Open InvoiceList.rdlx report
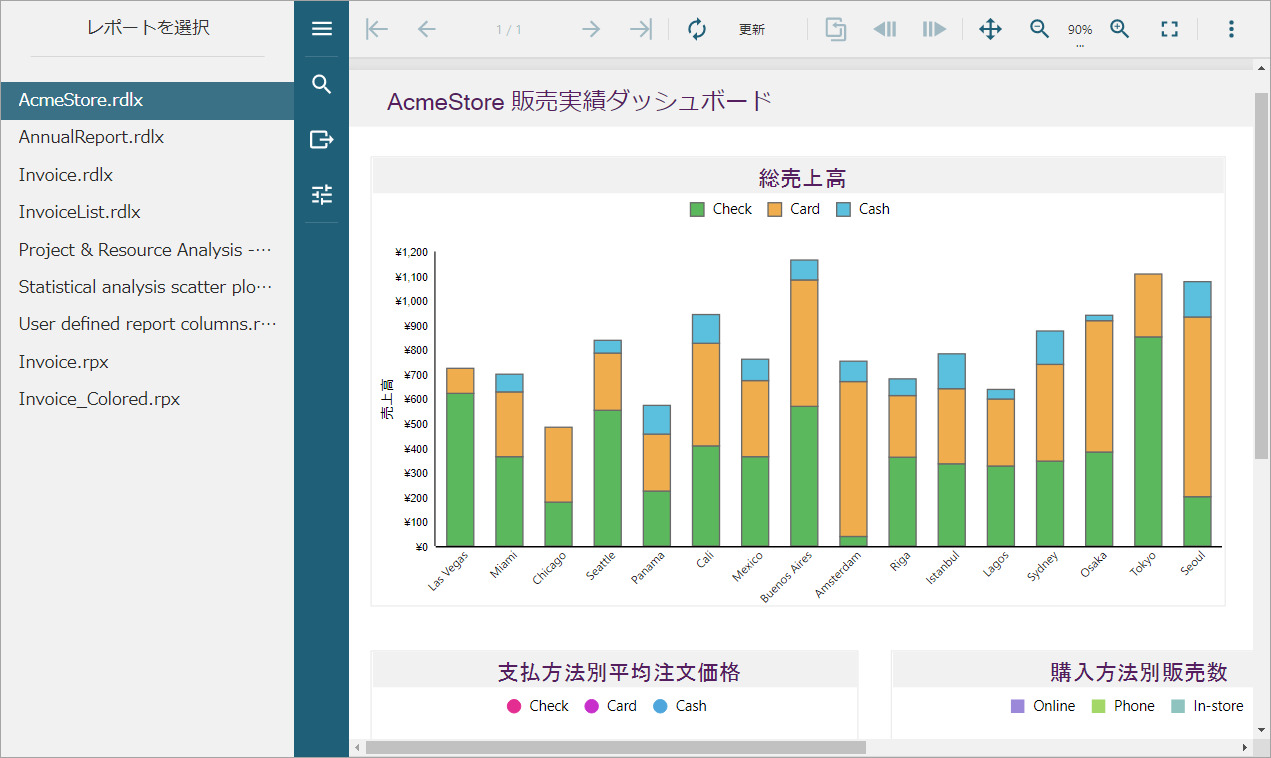1271x758 pixels. point(147,212)
